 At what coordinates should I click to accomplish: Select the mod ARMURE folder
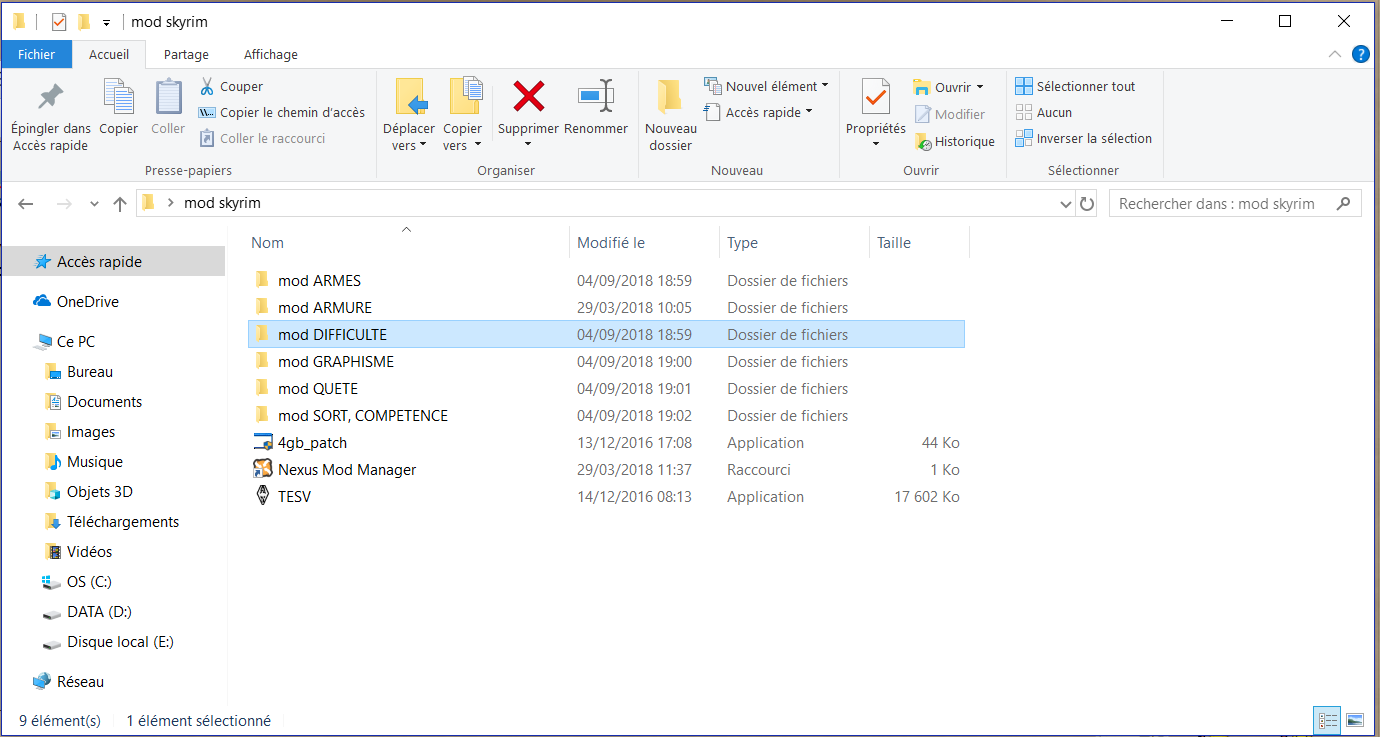(606, 308)
